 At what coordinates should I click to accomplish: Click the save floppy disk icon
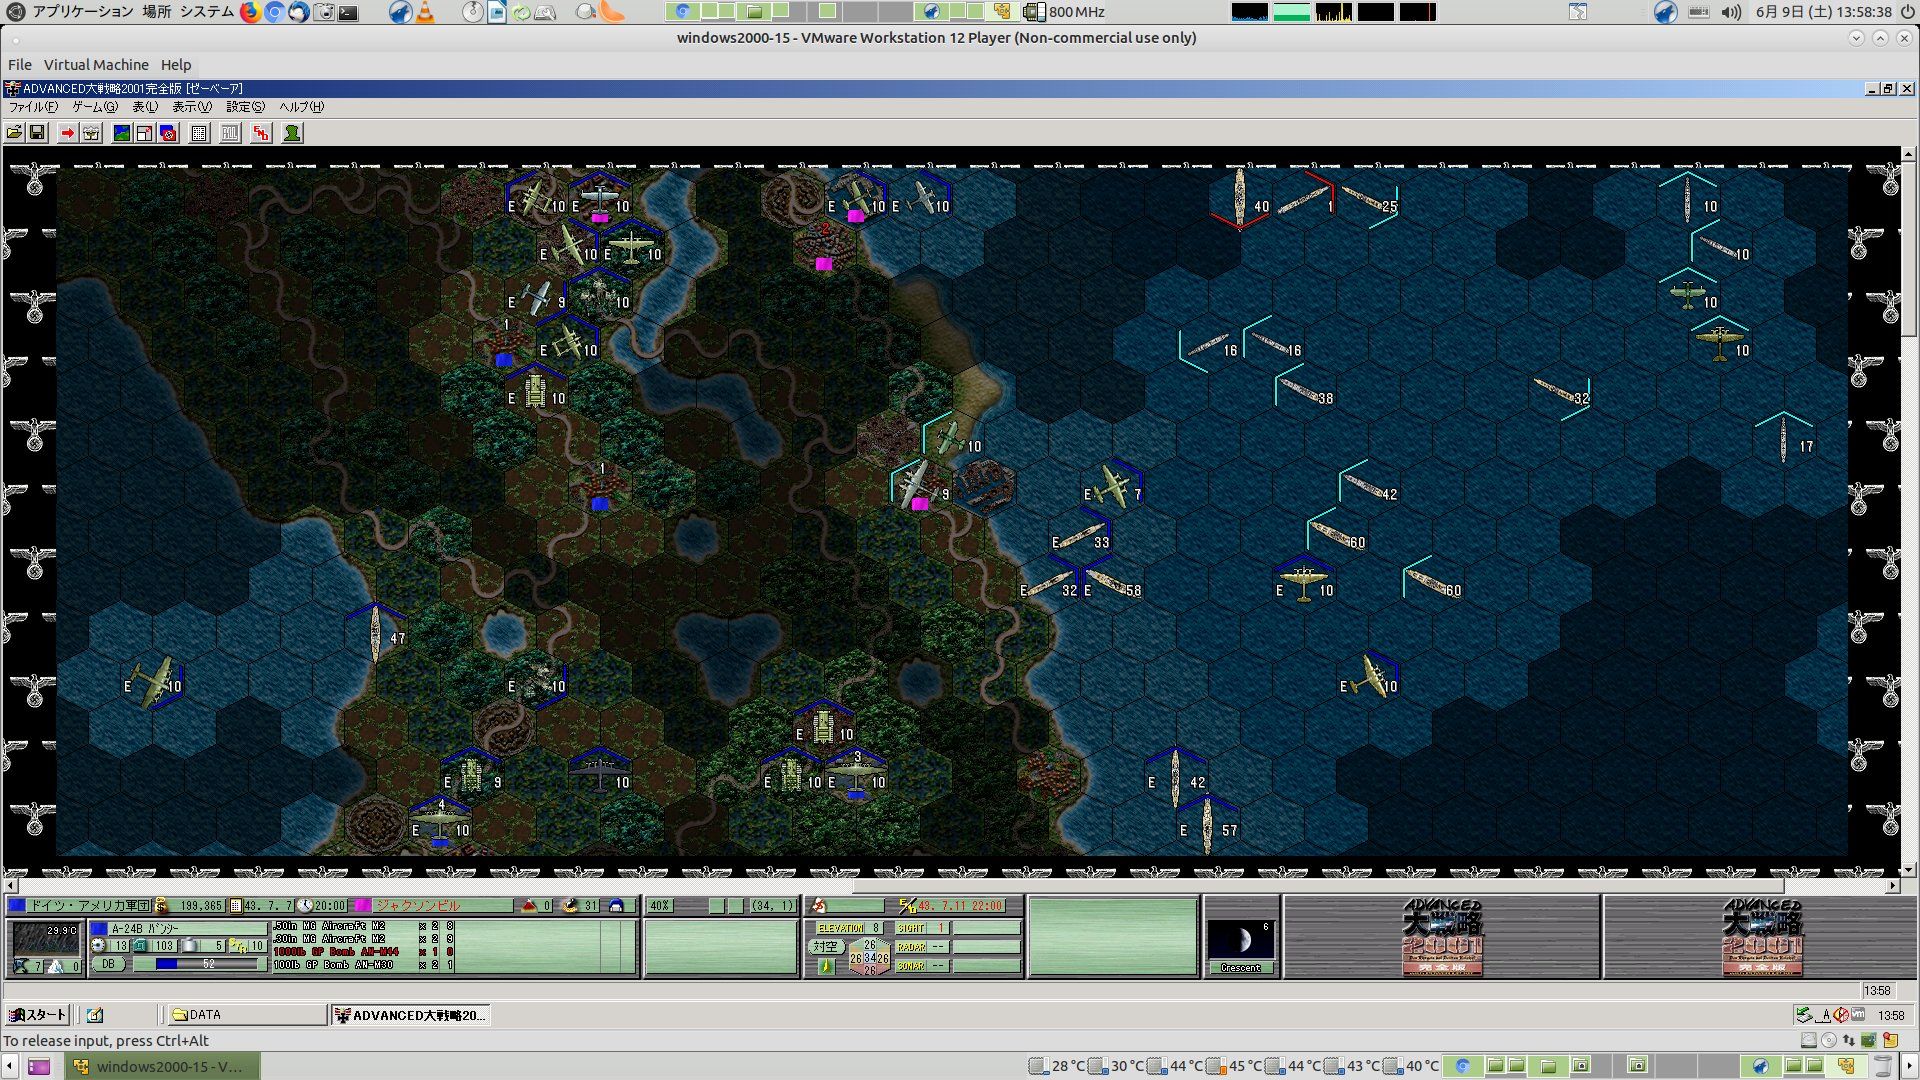click(x=37, y=133)
